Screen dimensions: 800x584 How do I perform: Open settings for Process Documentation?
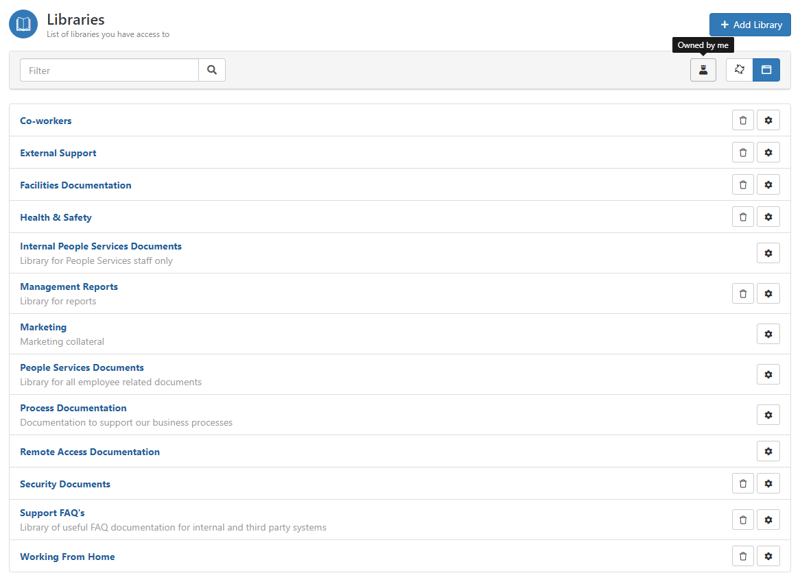768,415
